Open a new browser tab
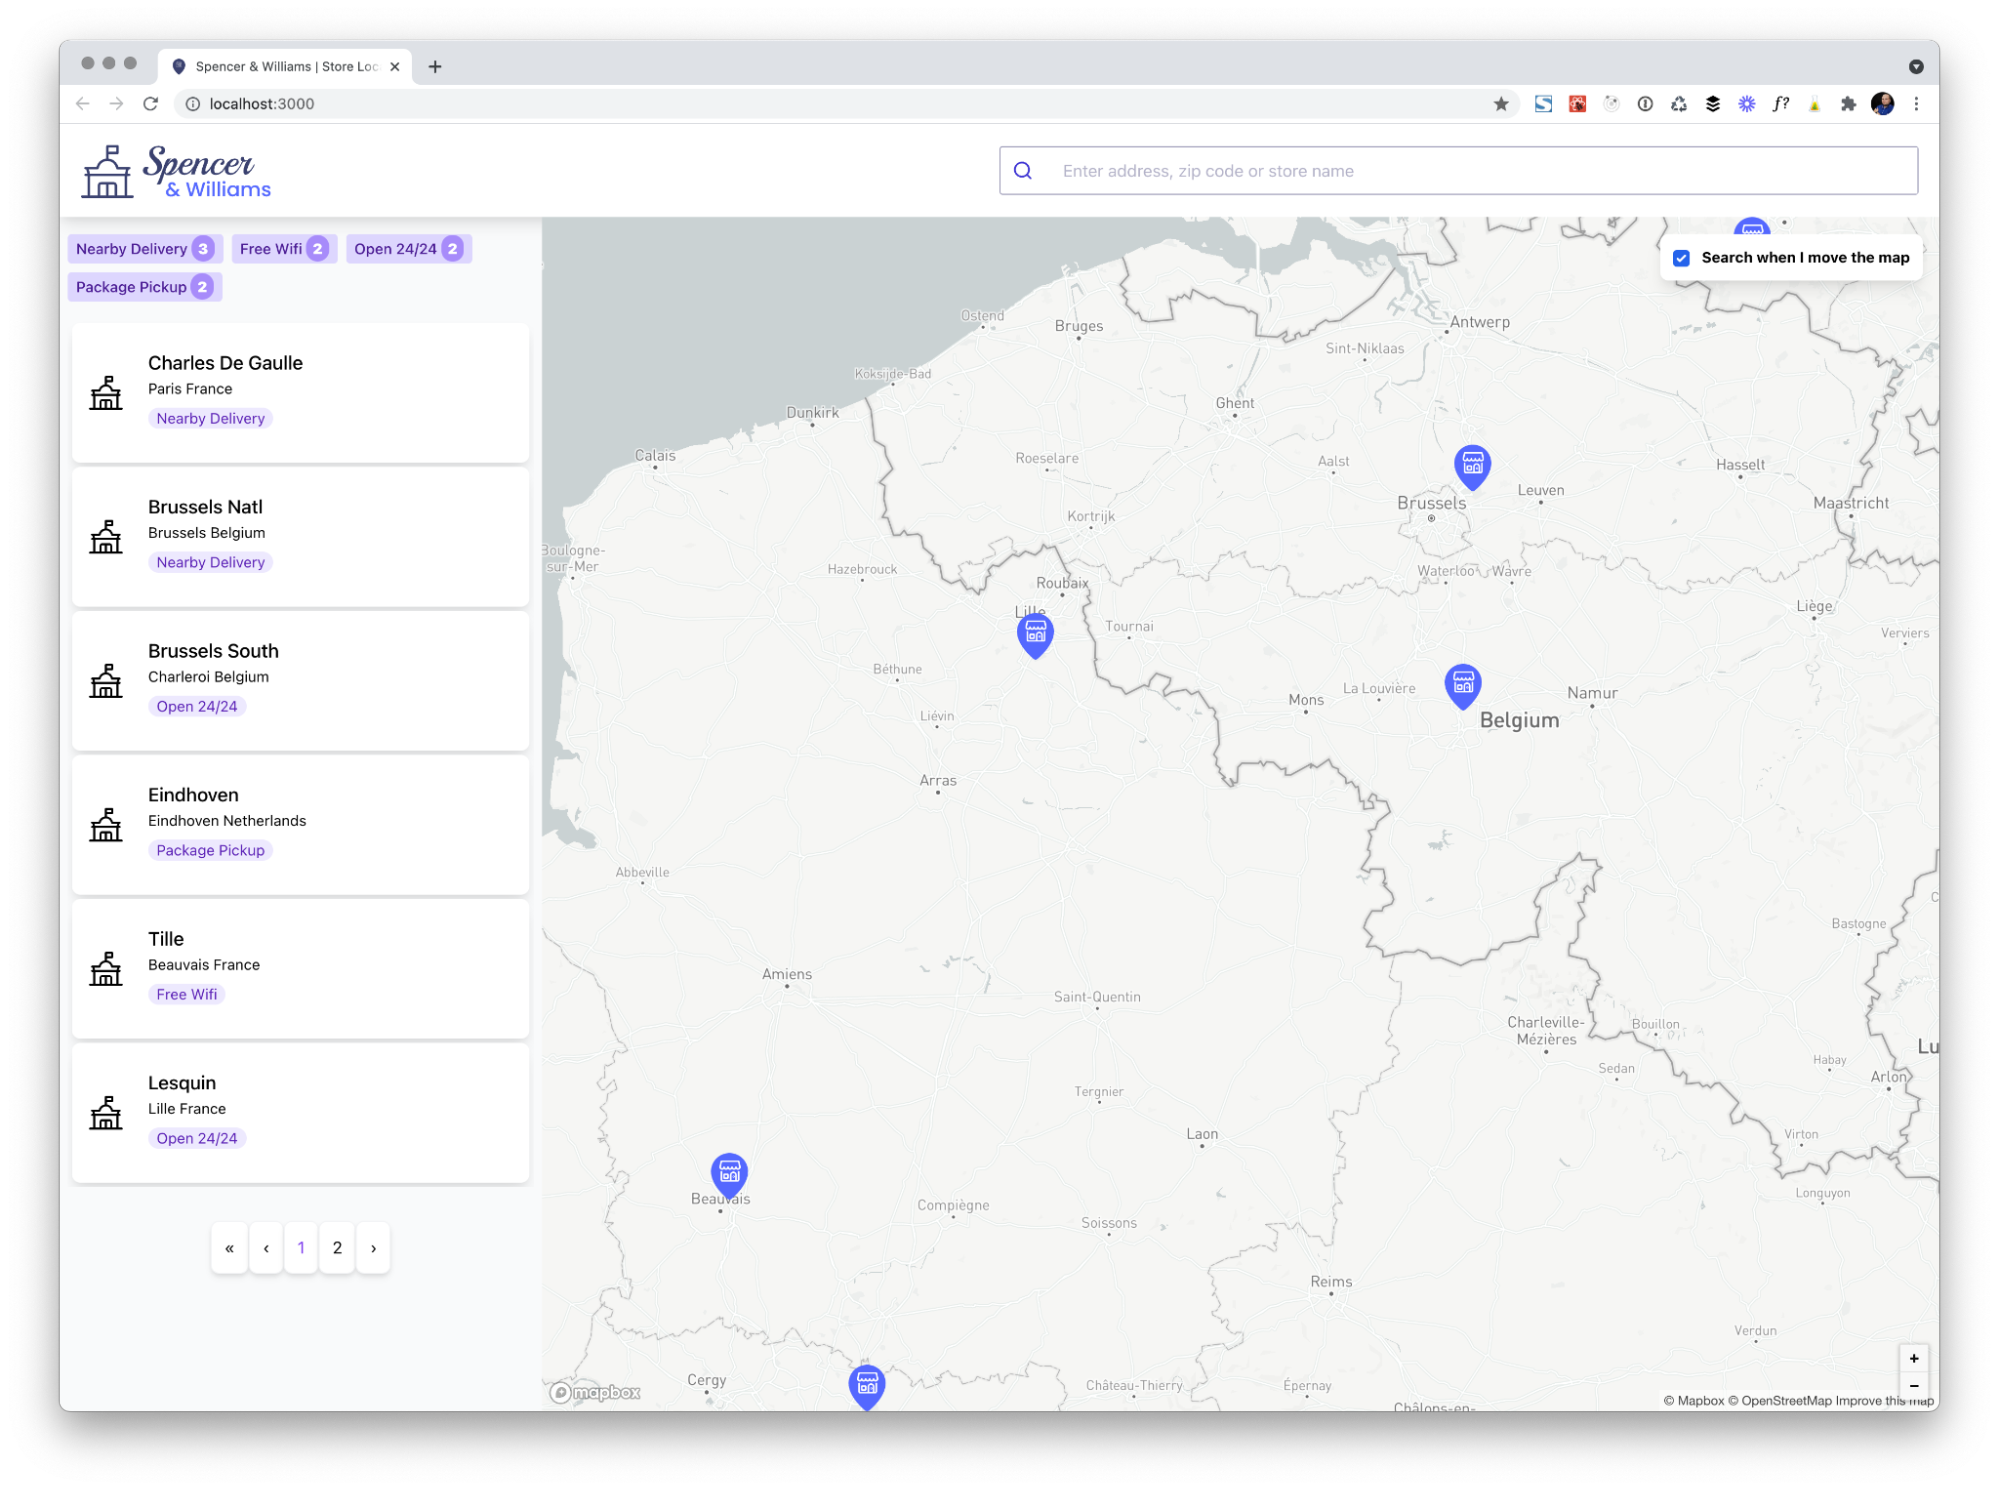 [x=435, y=67]
